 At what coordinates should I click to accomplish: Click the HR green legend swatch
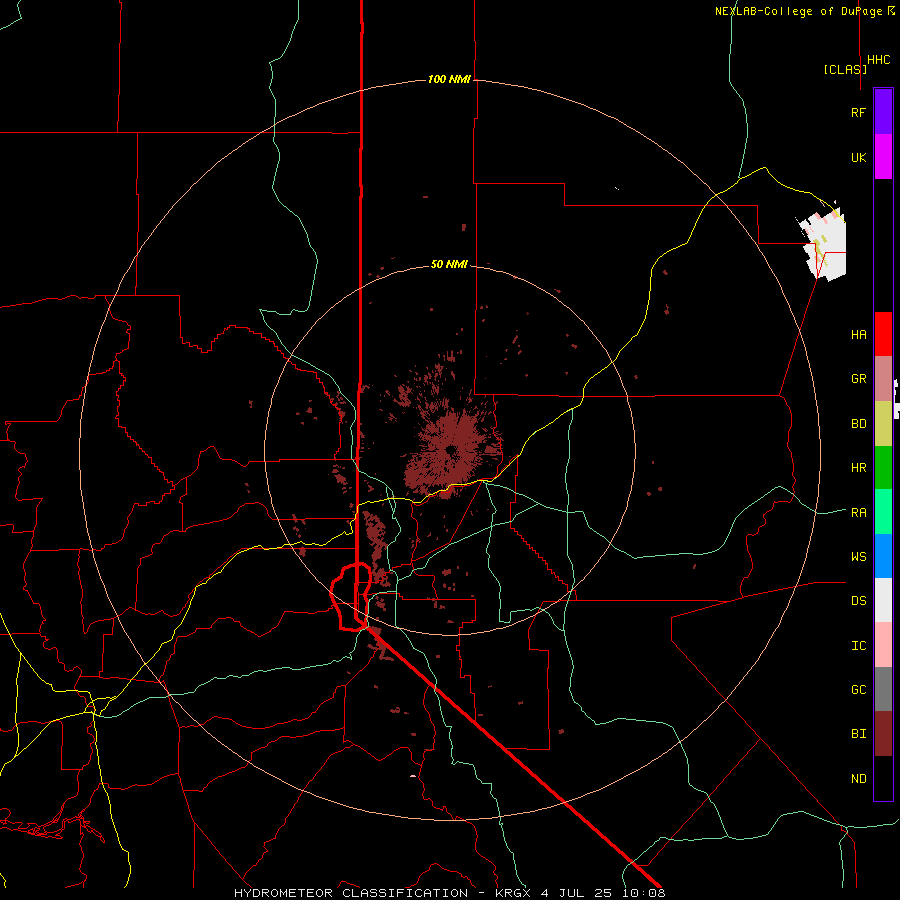pyautogui.click(x=883, y=467)
